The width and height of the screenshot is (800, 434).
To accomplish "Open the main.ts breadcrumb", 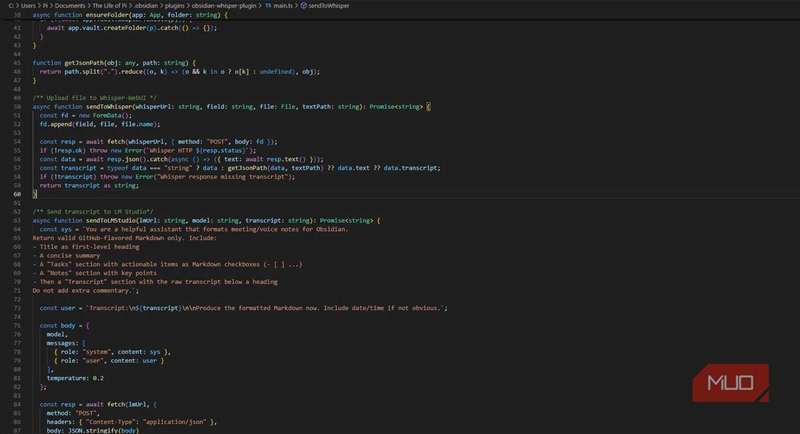I will 286,6.
